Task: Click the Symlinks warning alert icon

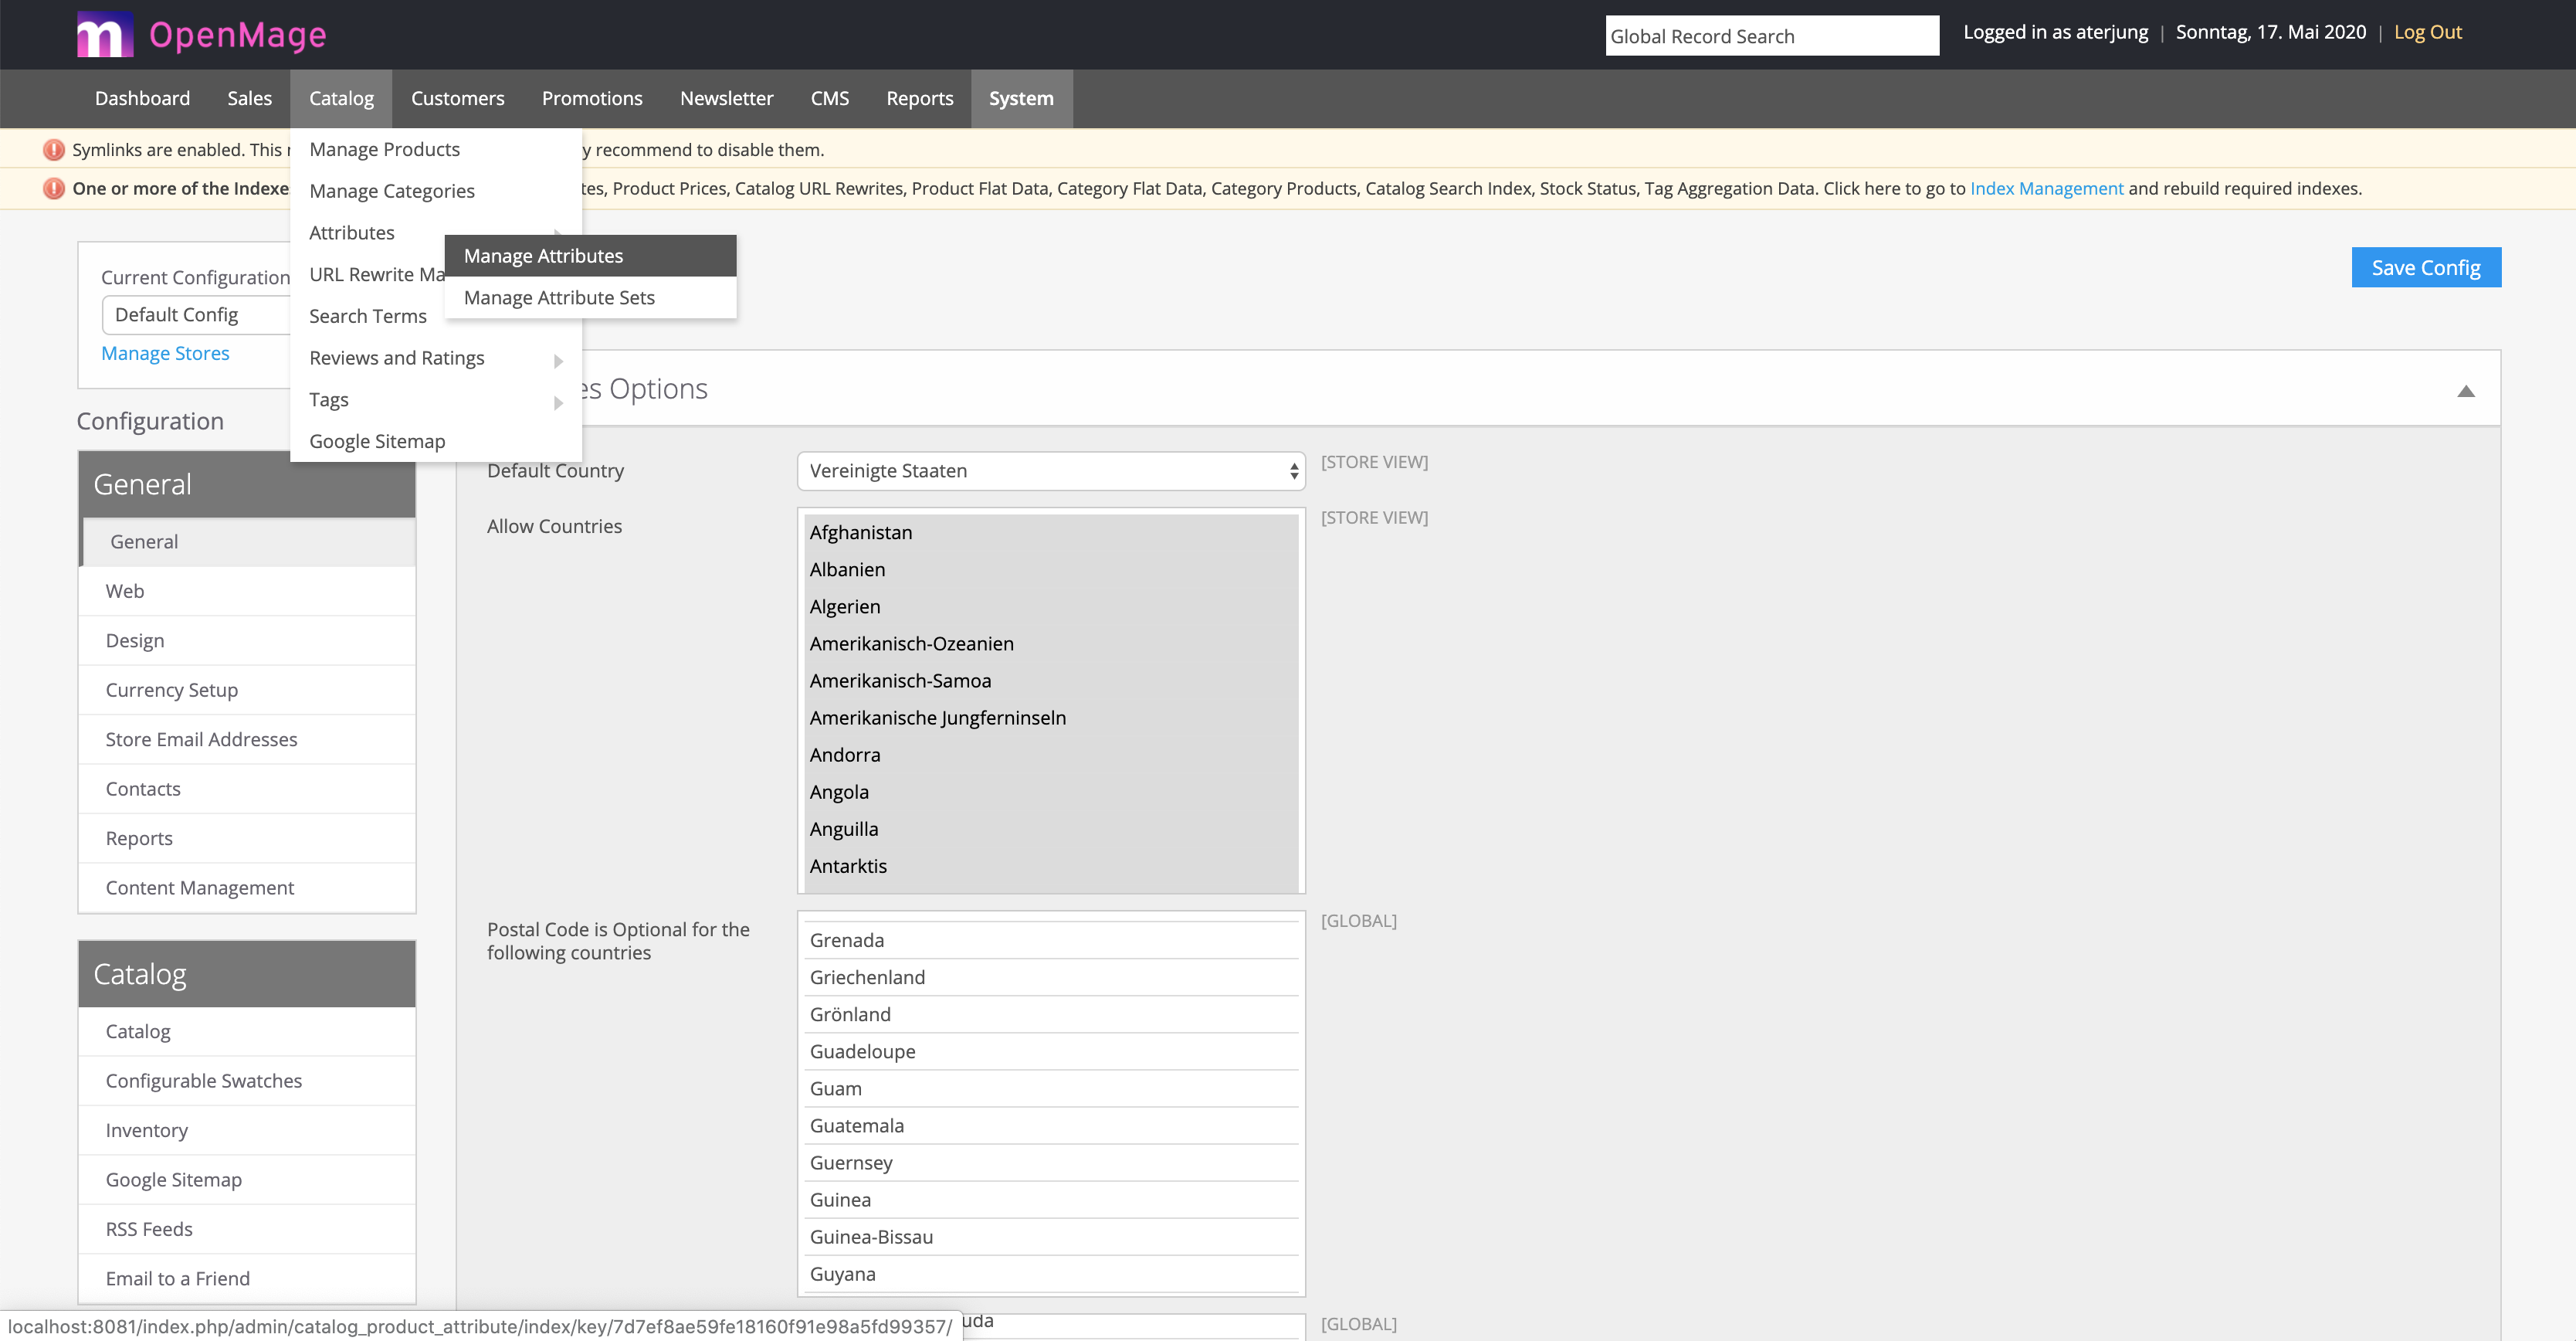Action: 54,150
